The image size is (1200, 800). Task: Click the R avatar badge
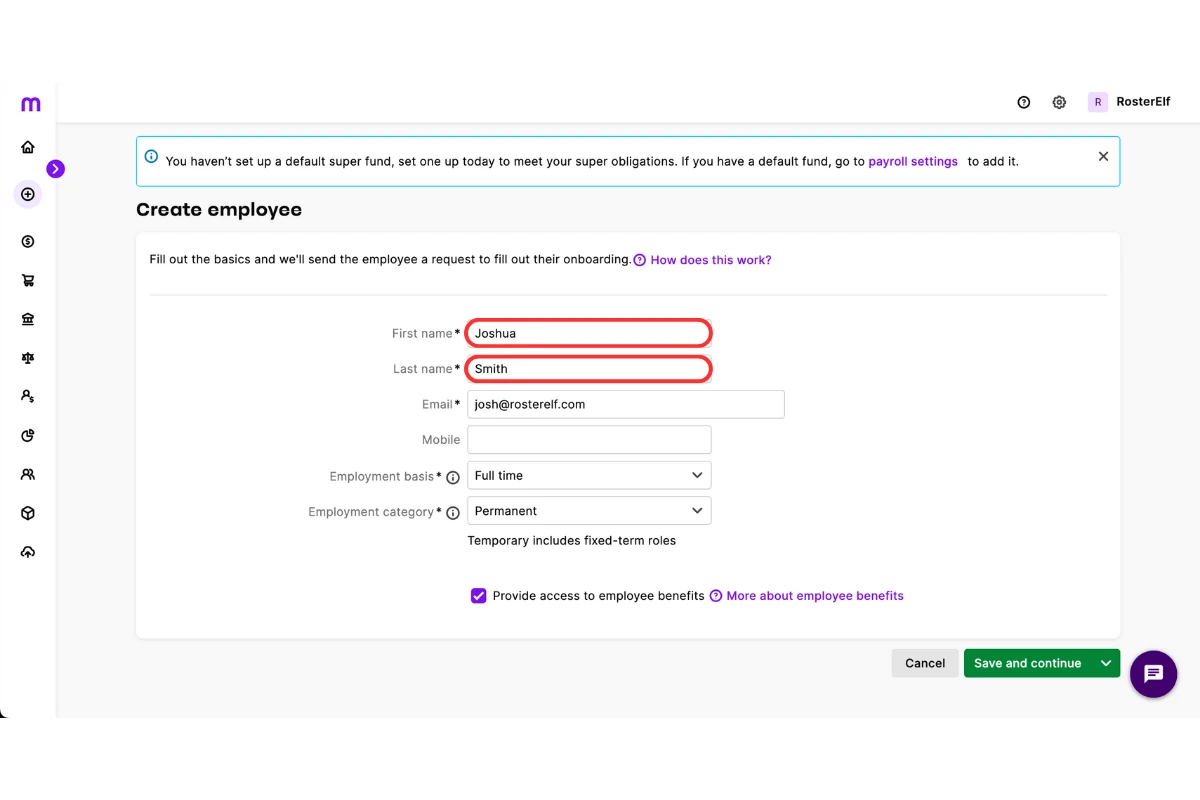1098,102
